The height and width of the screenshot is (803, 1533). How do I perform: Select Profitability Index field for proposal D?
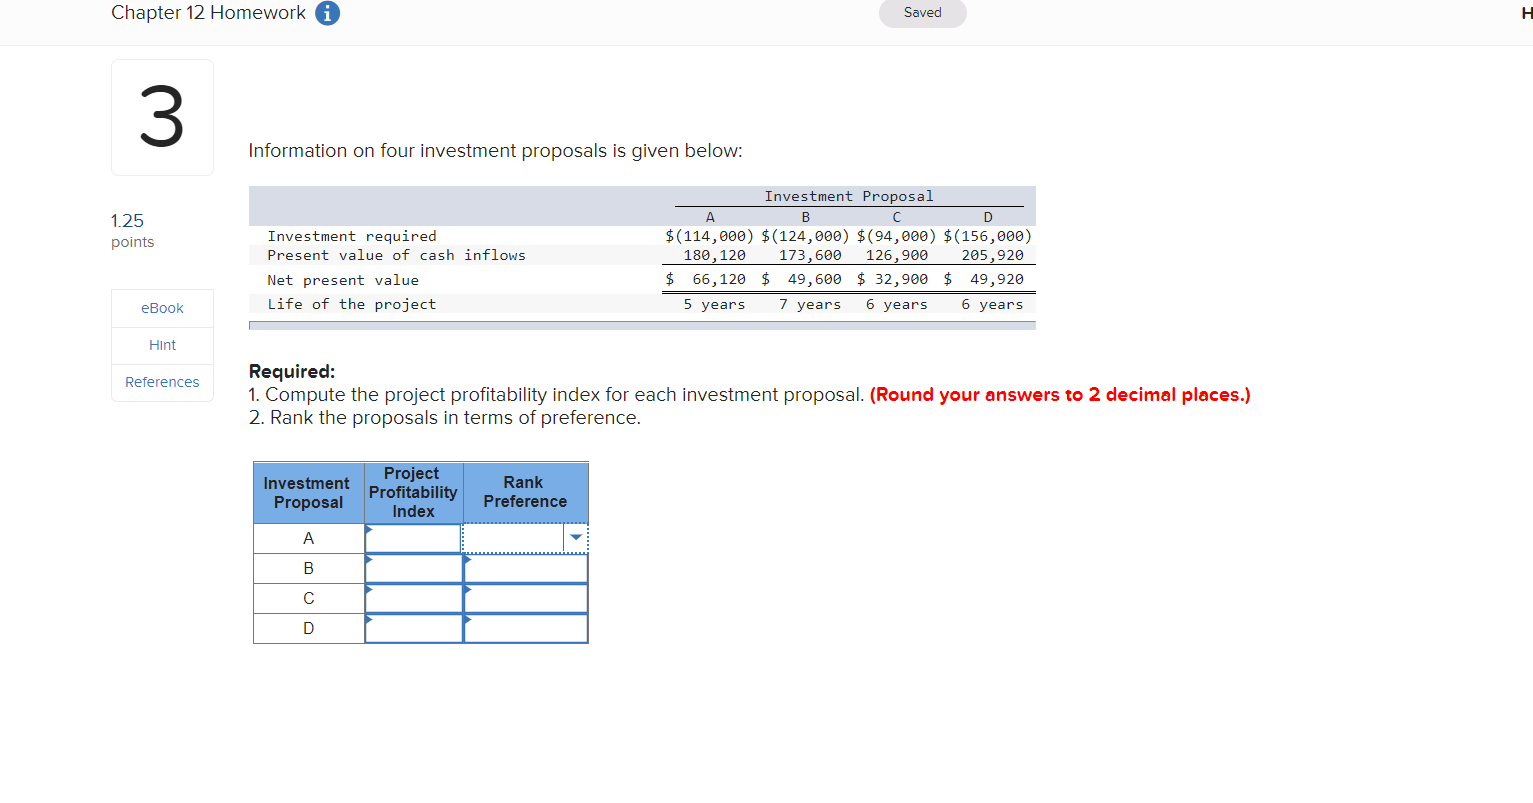[413, 628]
